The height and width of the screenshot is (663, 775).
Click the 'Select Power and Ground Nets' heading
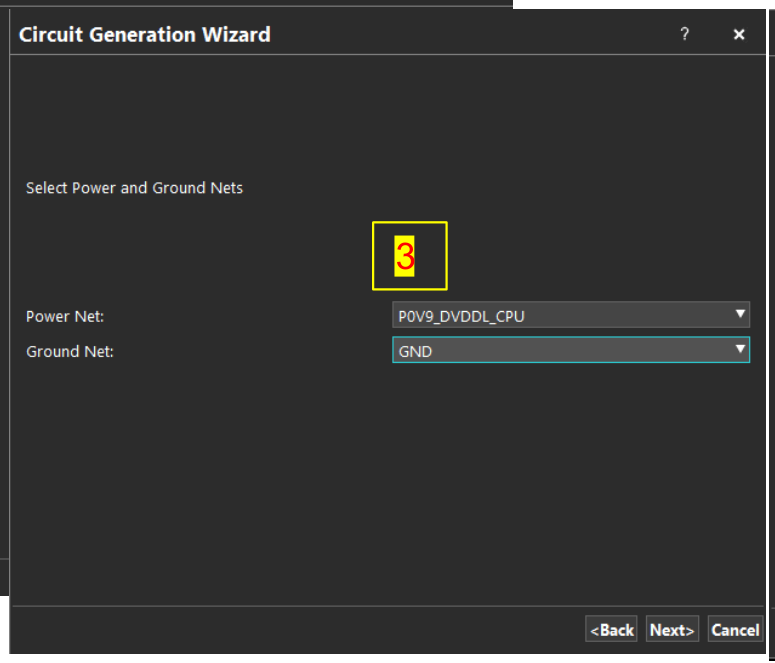pyautogui.click(x=134, y=188)
